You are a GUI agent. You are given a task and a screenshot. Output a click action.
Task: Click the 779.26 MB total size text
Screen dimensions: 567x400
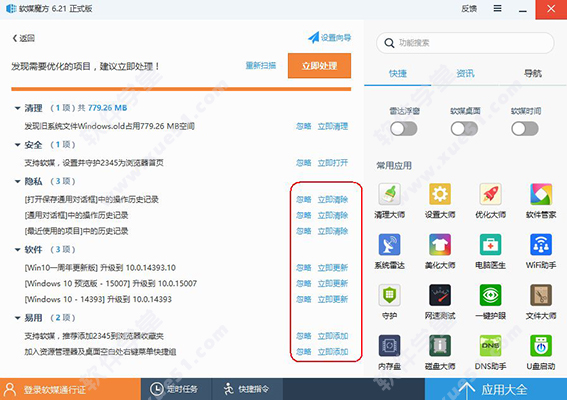[x=107, y=108]
